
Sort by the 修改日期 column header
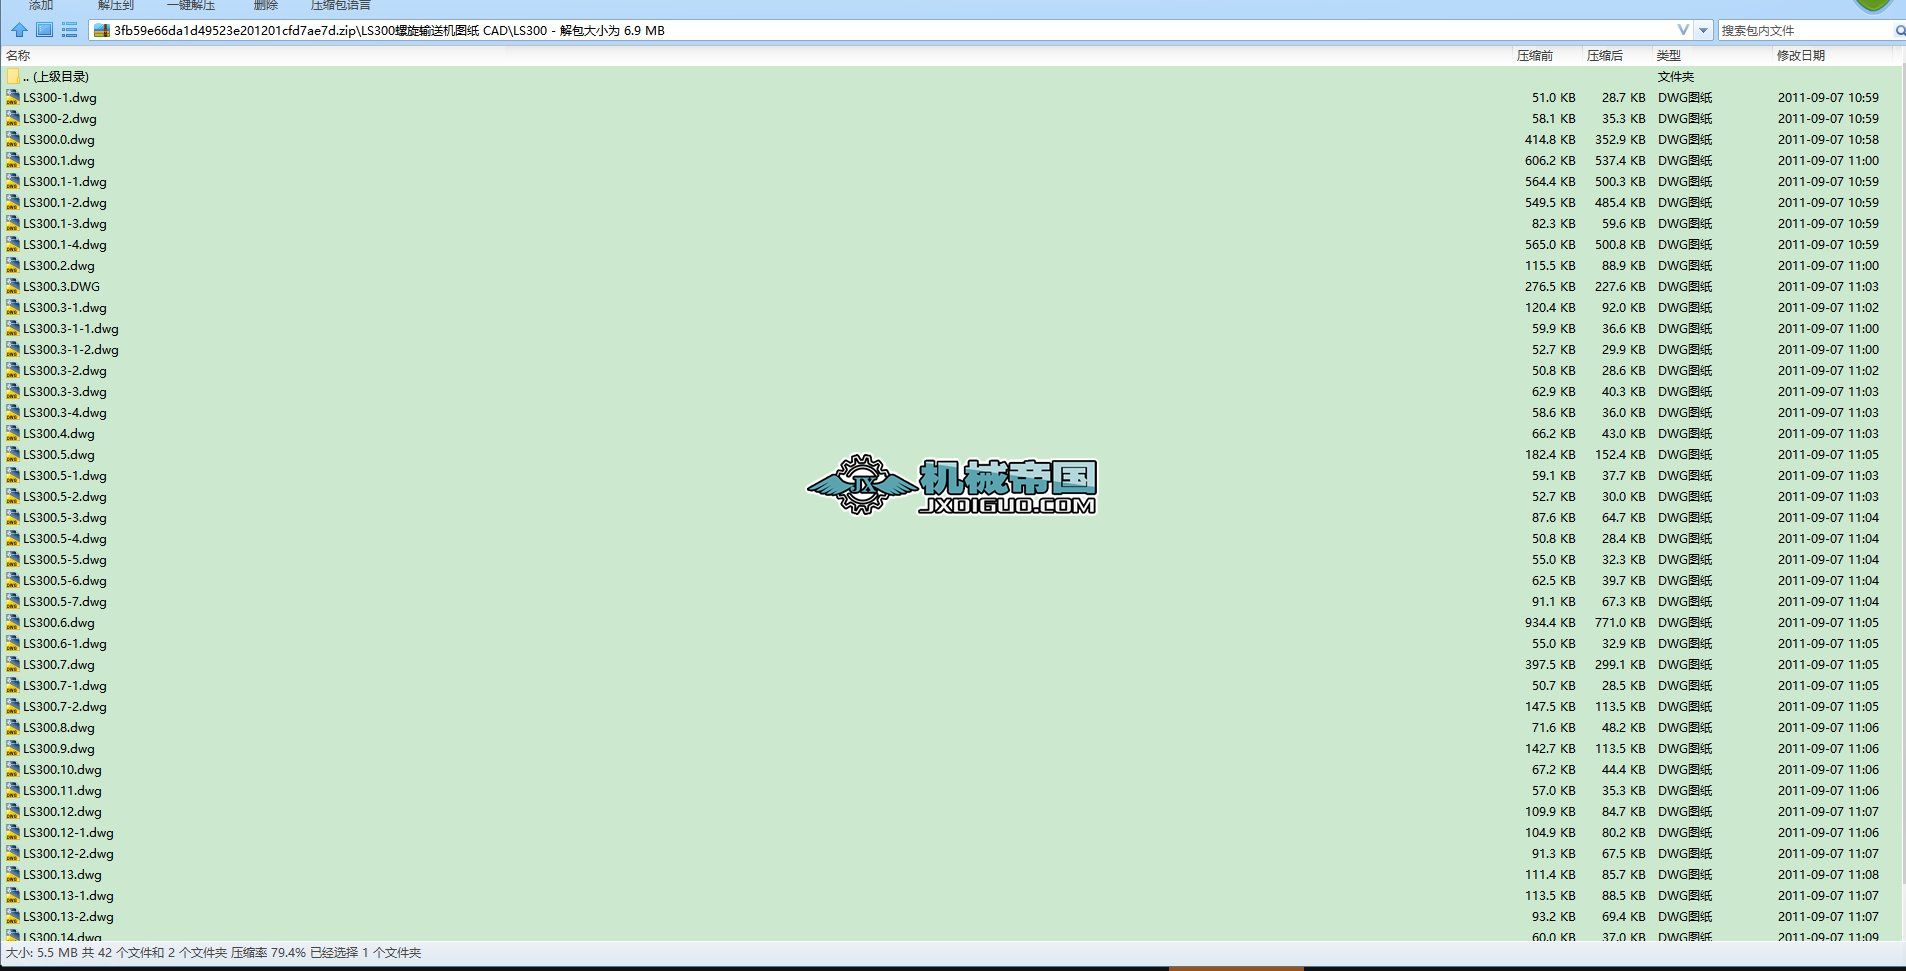point(1801,56)
